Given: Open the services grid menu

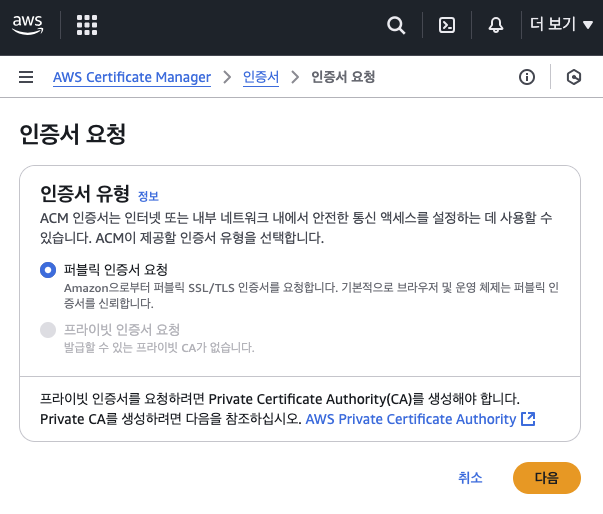Looking at the screenshot, I should (87, 25).
